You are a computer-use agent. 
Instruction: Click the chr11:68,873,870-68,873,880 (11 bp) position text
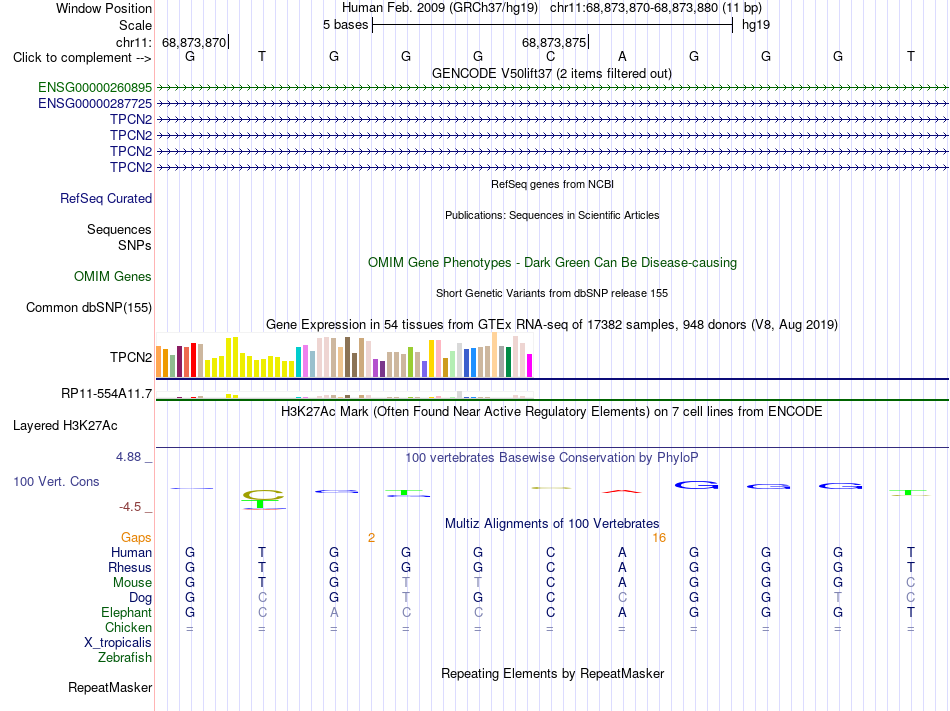point(656,8)
